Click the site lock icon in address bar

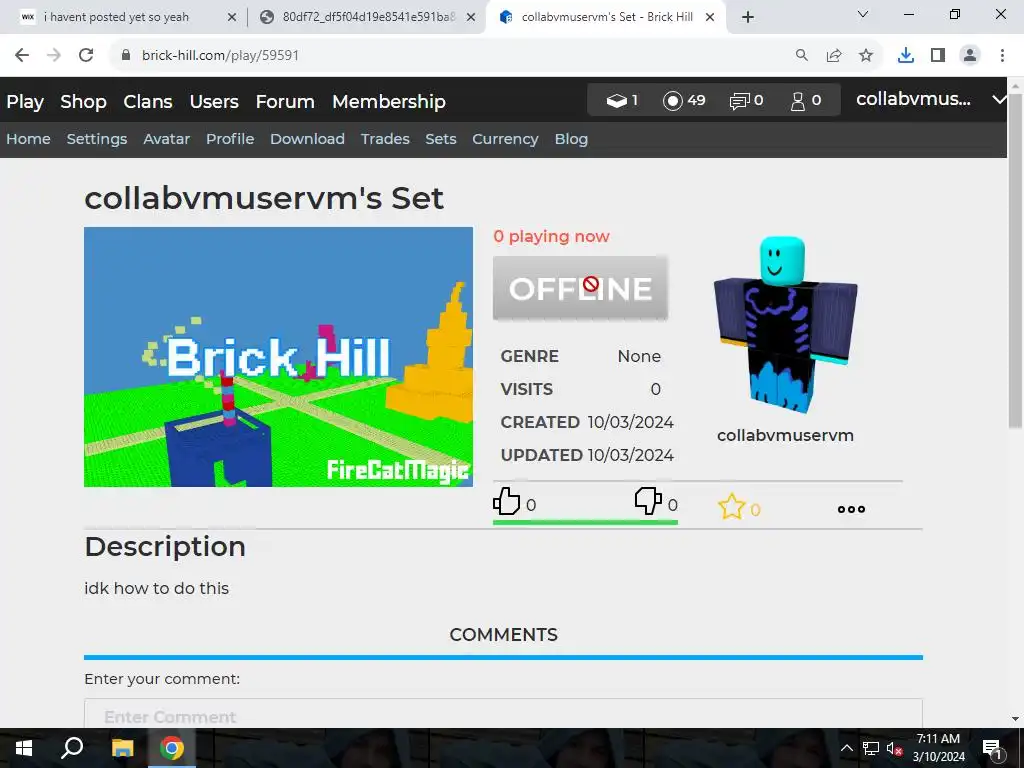(126, 55)
